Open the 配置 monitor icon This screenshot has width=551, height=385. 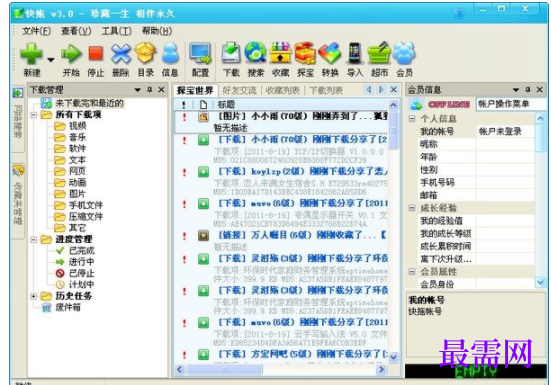pos(200,54)
